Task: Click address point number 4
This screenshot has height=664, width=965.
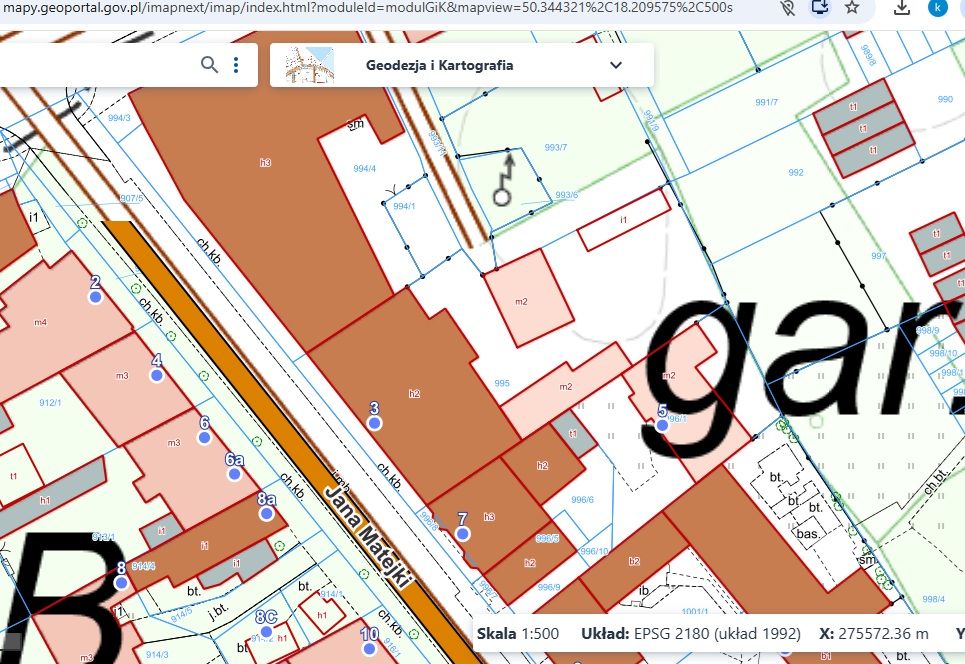Action: [x=156, y=375]
